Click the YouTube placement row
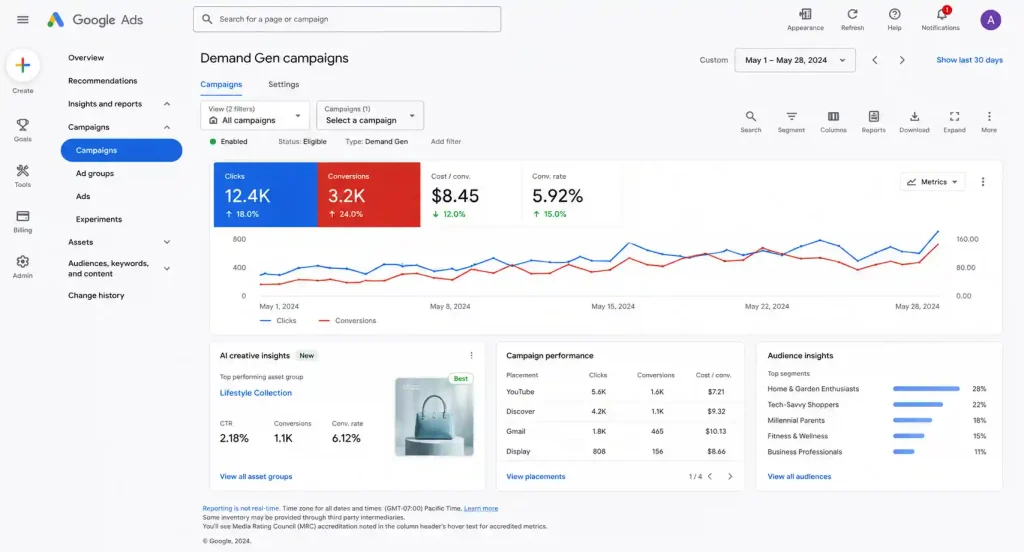 (618, 392)
